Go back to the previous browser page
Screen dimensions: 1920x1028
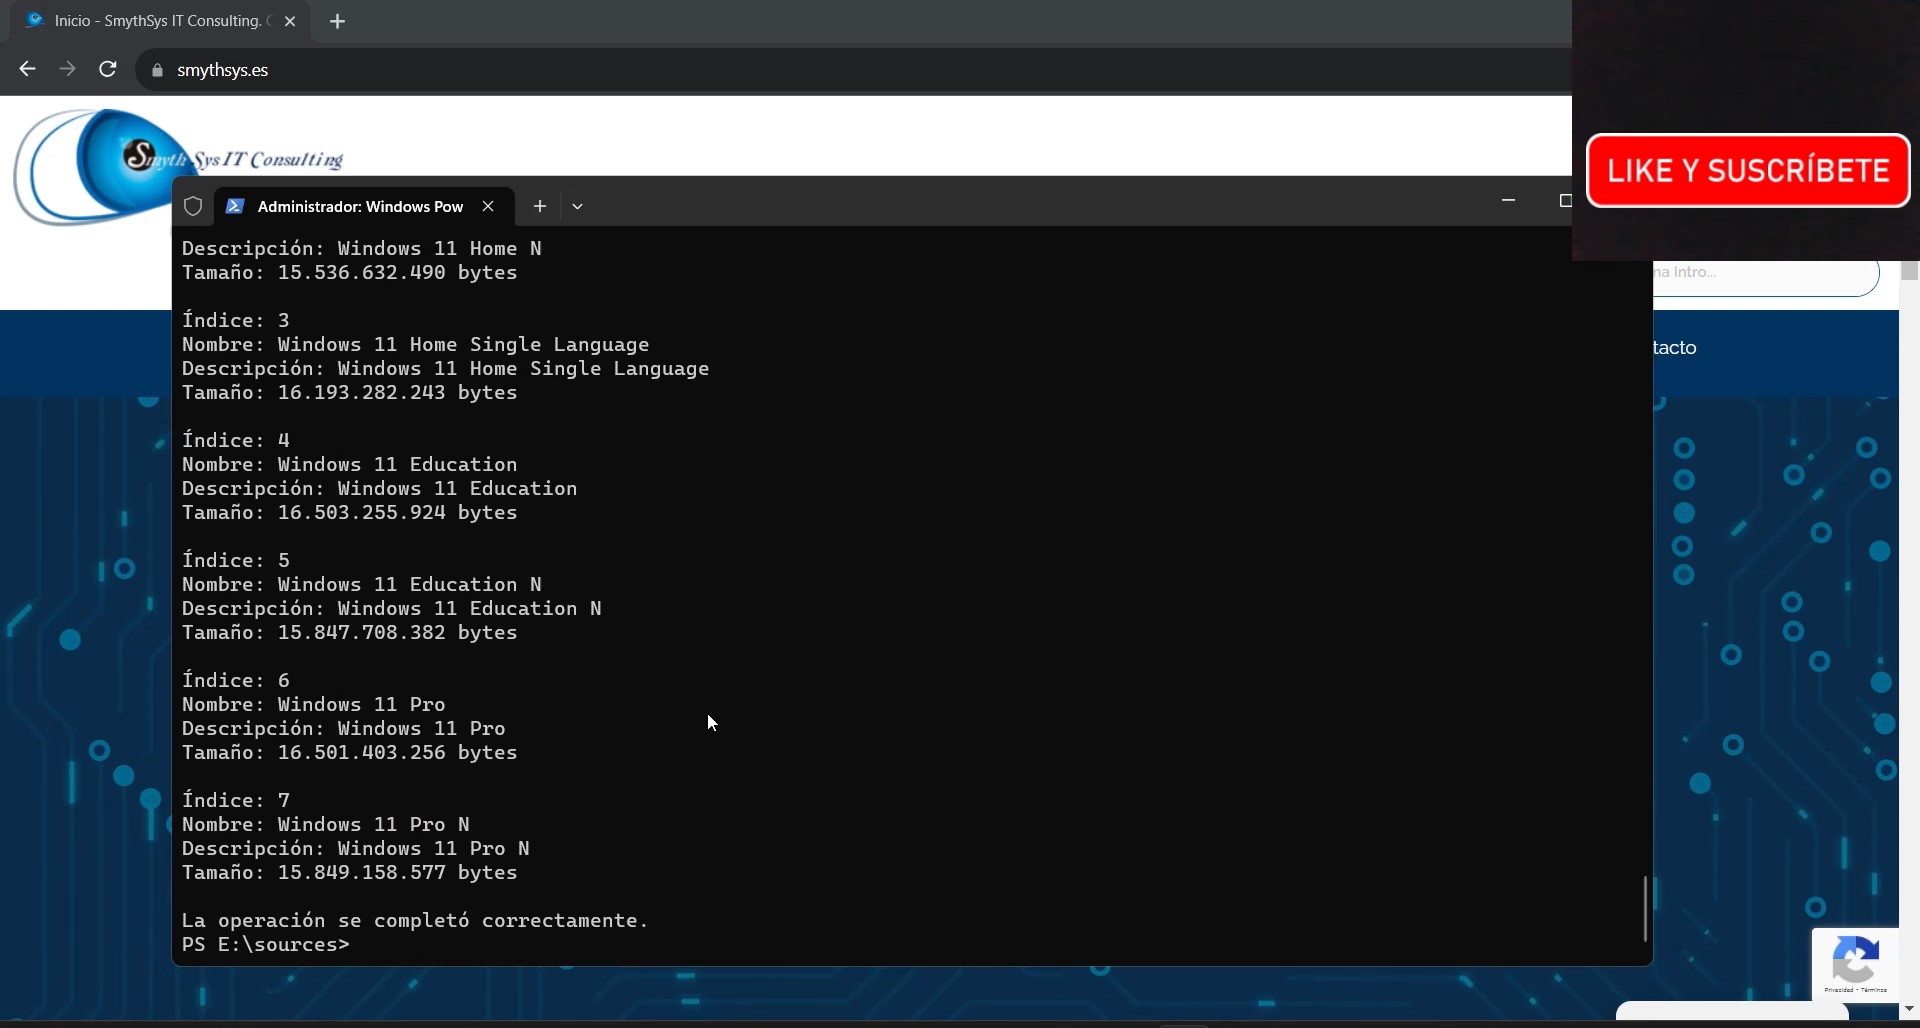(x=27, y=69)
